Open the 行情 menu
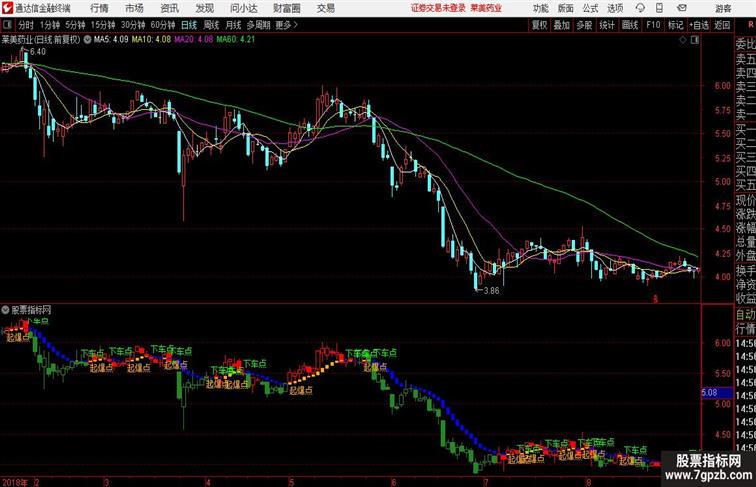 click(99, 8)
